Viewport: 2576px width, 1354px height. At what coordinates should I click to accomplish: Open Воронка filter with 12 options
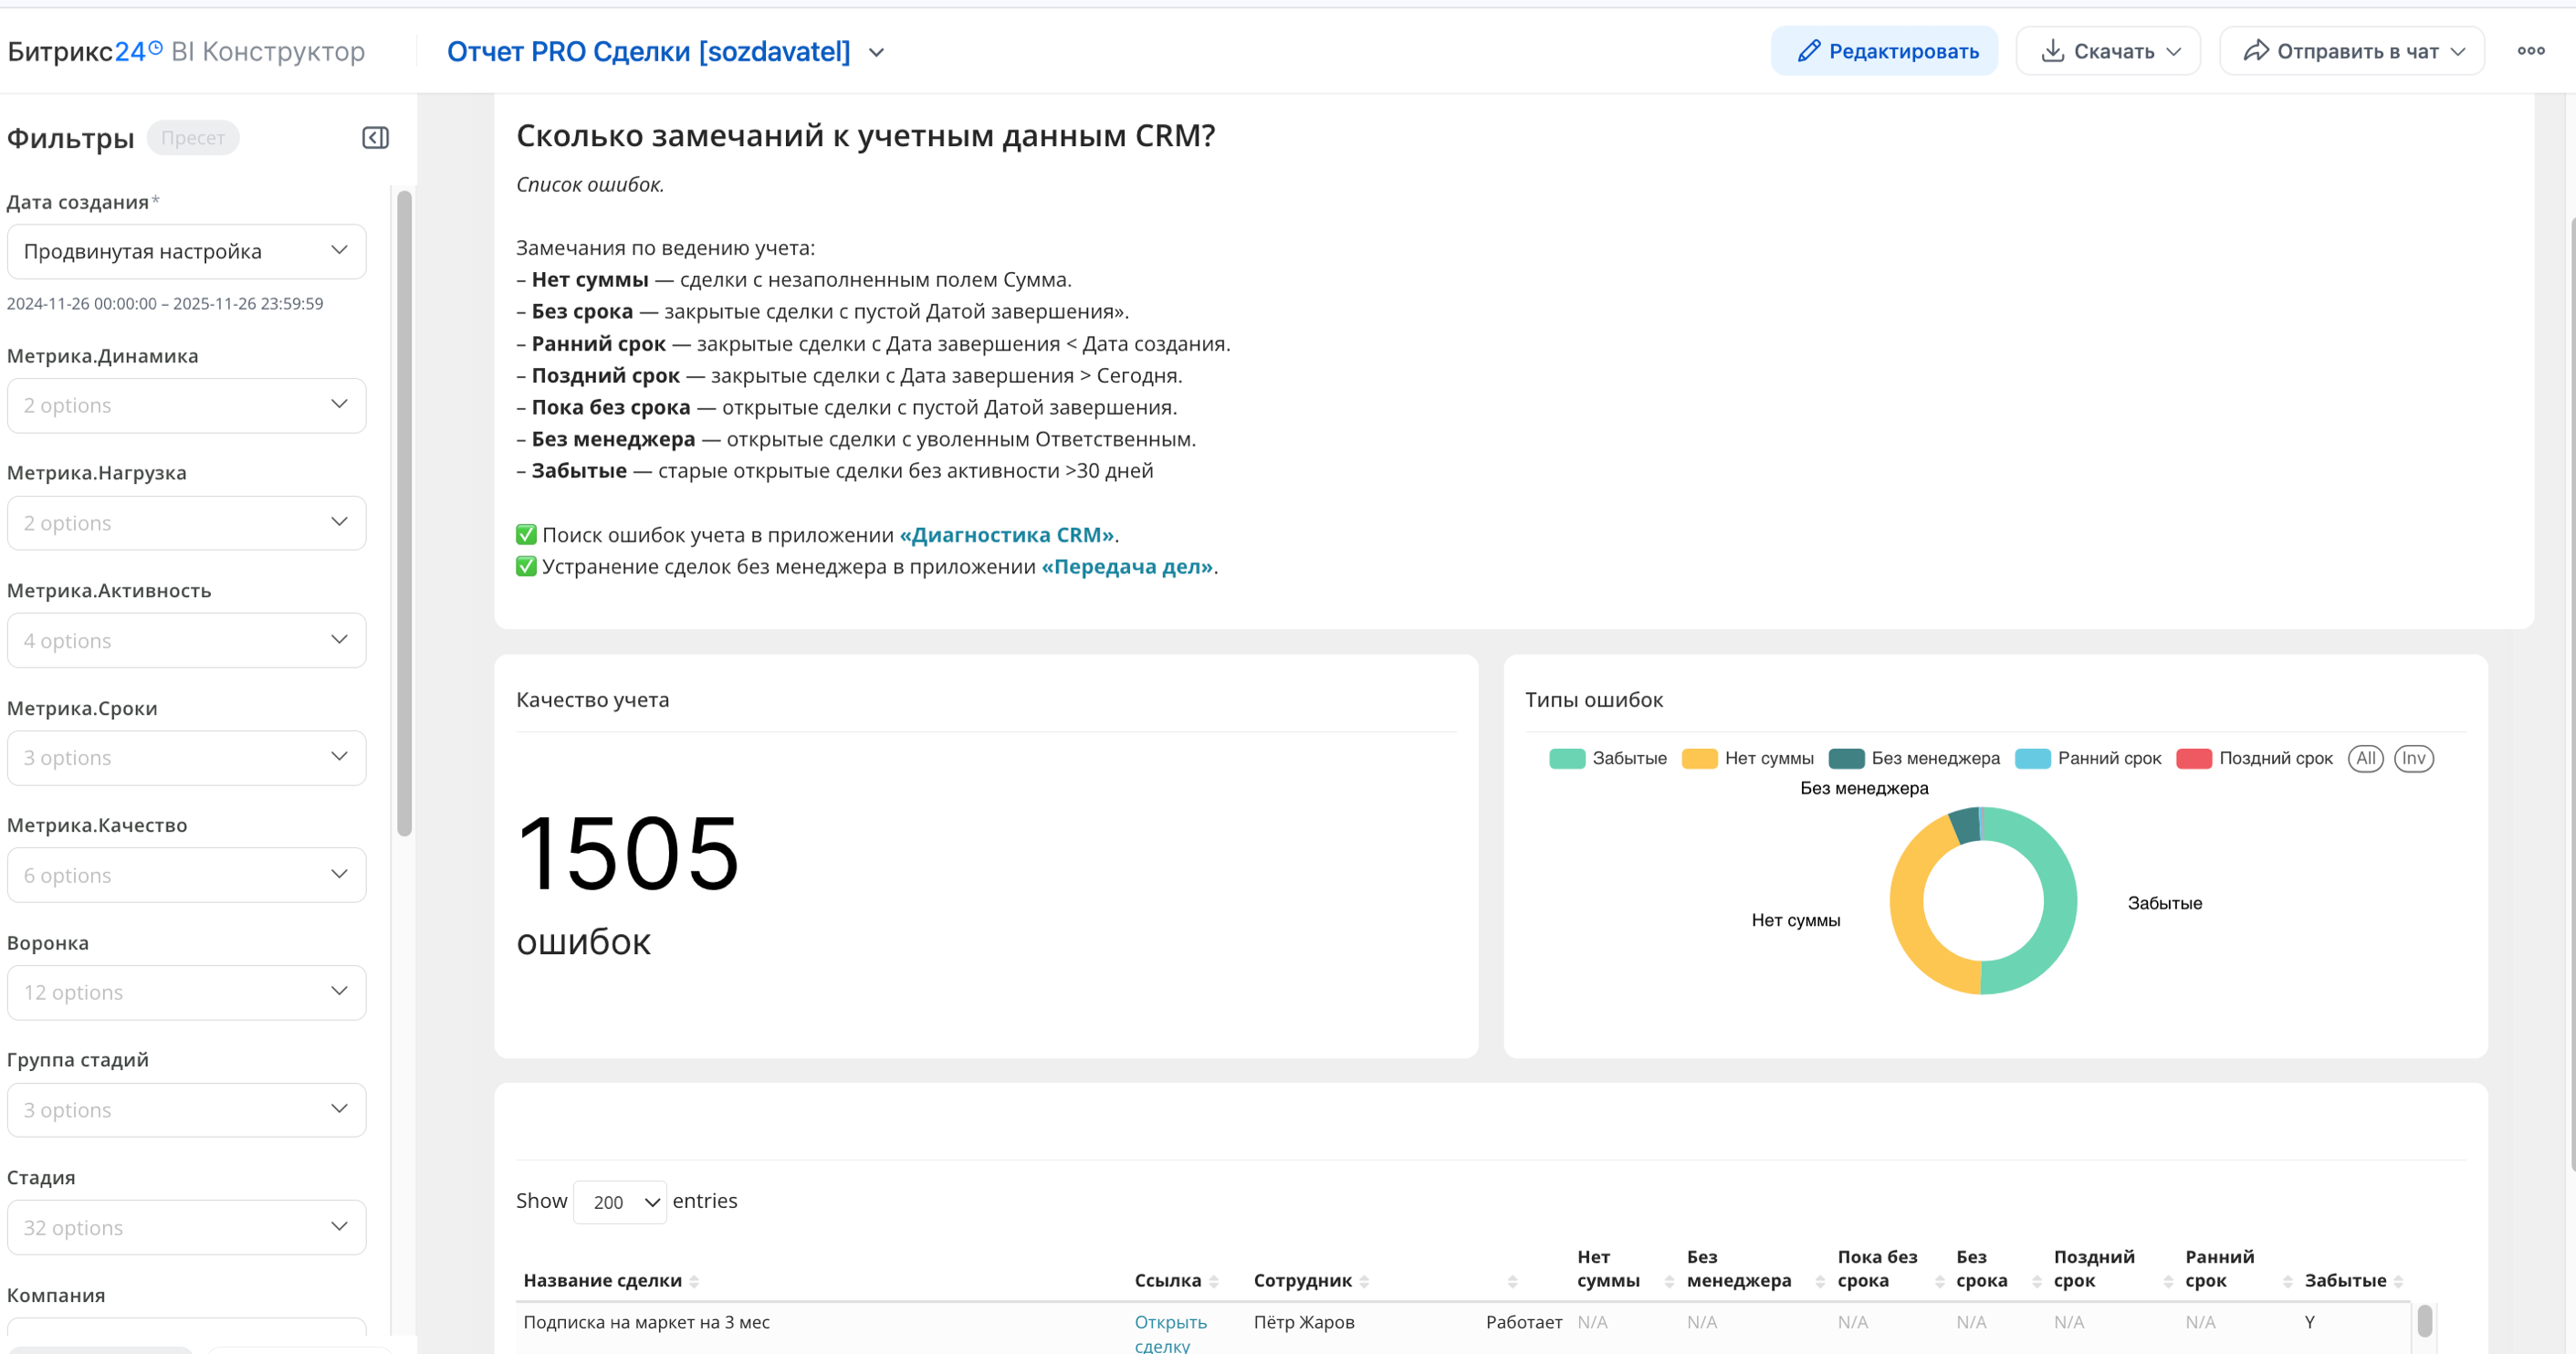186,992
